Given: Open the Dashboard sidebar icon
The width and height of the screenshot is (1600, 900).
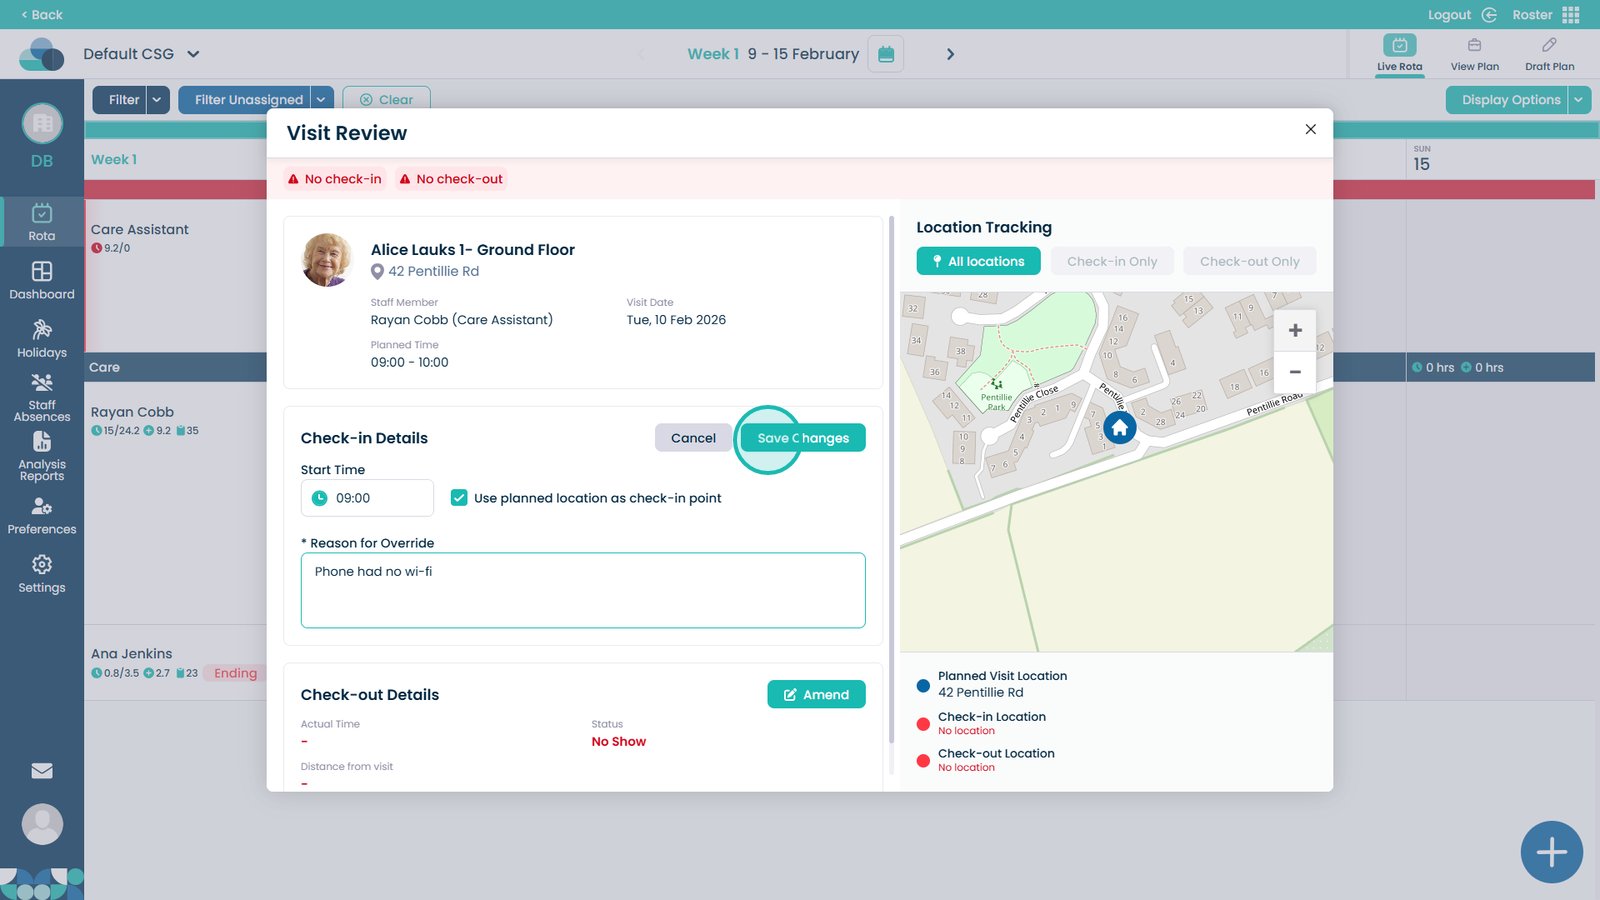Looking at the screenshot, I should [x=42, y=280].
